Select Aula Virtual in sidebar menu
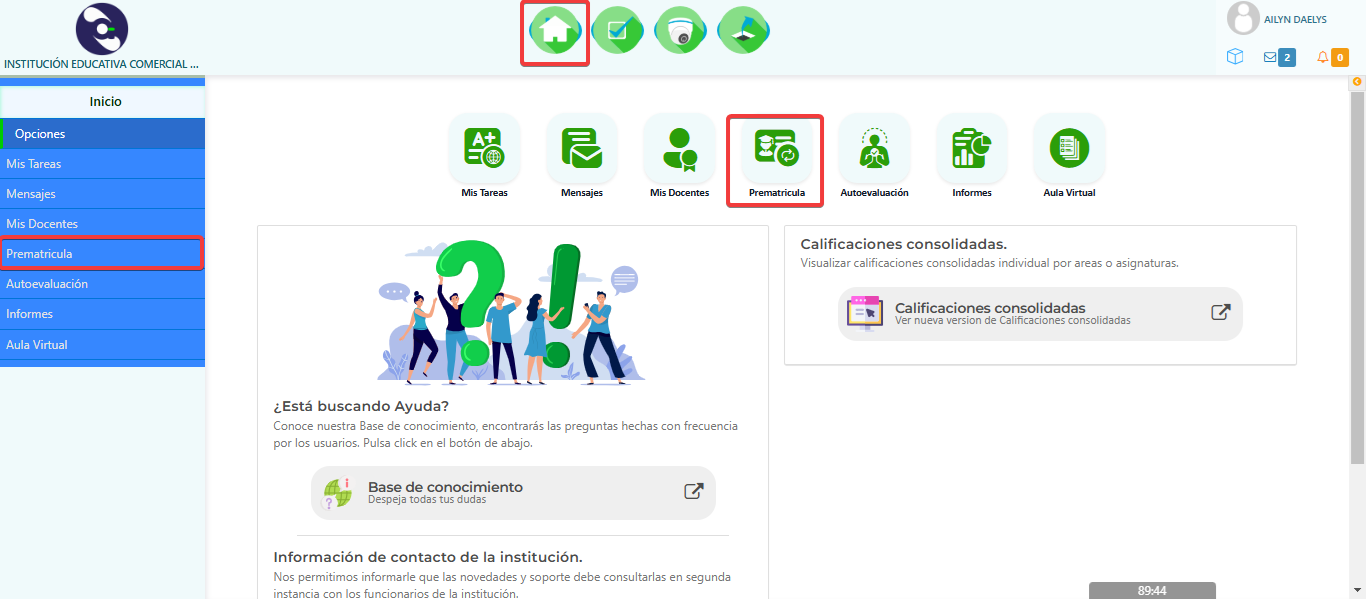Viewport: 1366px width, 599px height. [x=103, y=345]
